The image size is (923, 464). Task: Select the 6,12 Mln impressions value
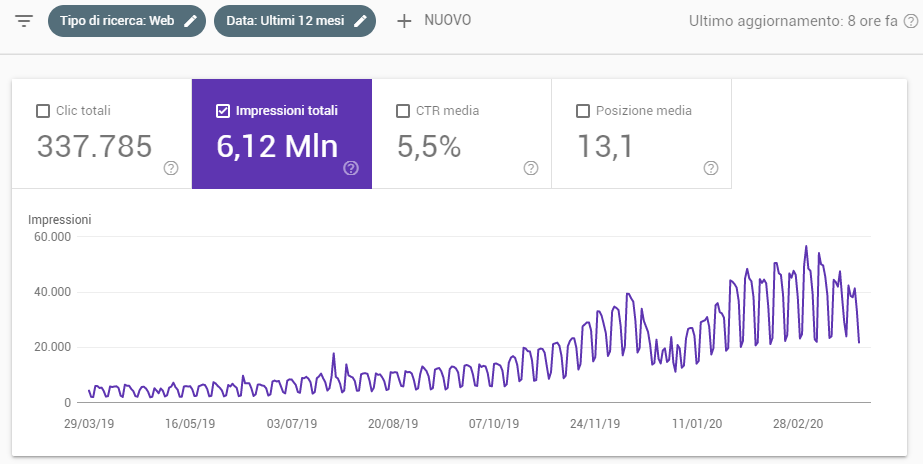[x=277, y=146]
